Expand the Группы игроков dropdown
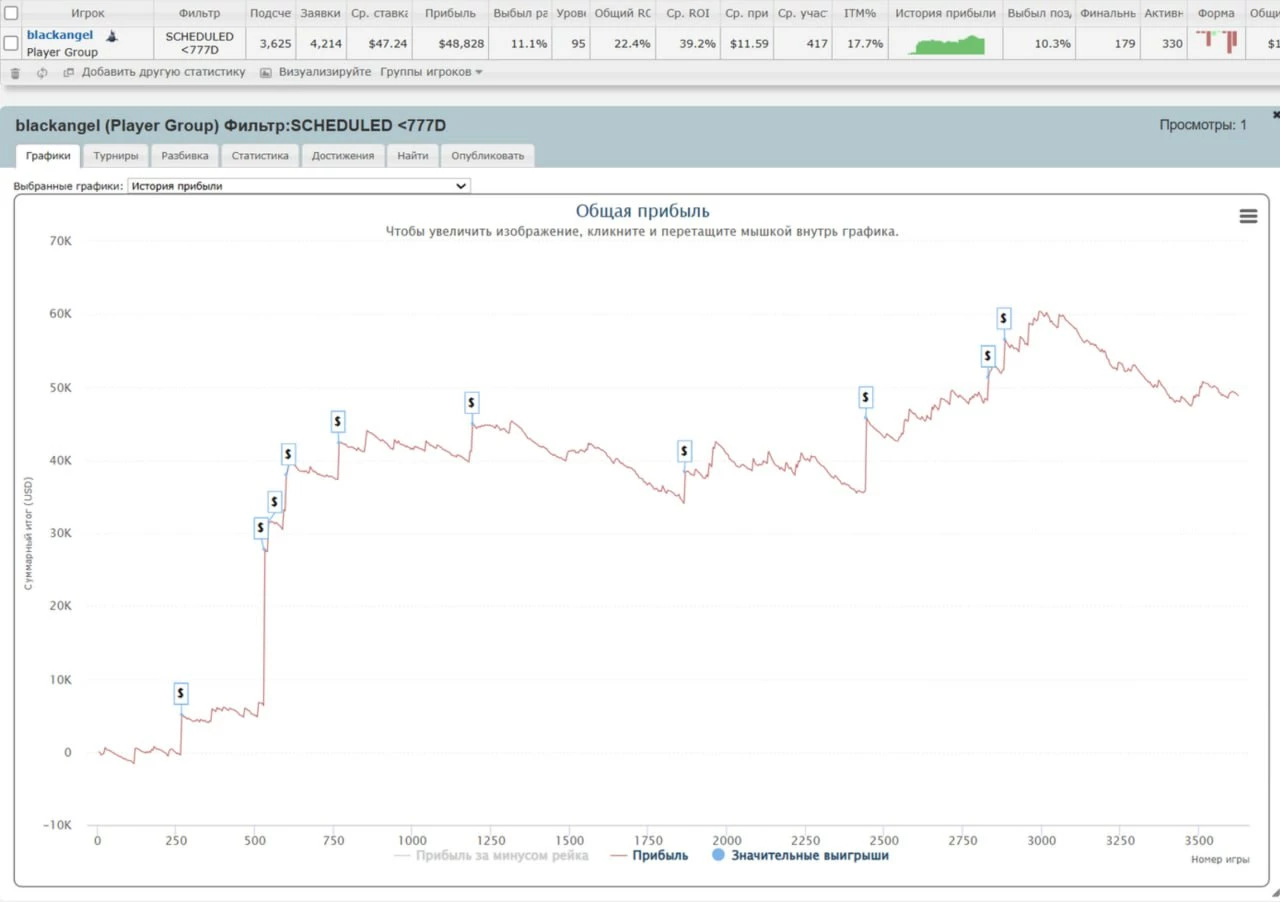 coord(431,72)
